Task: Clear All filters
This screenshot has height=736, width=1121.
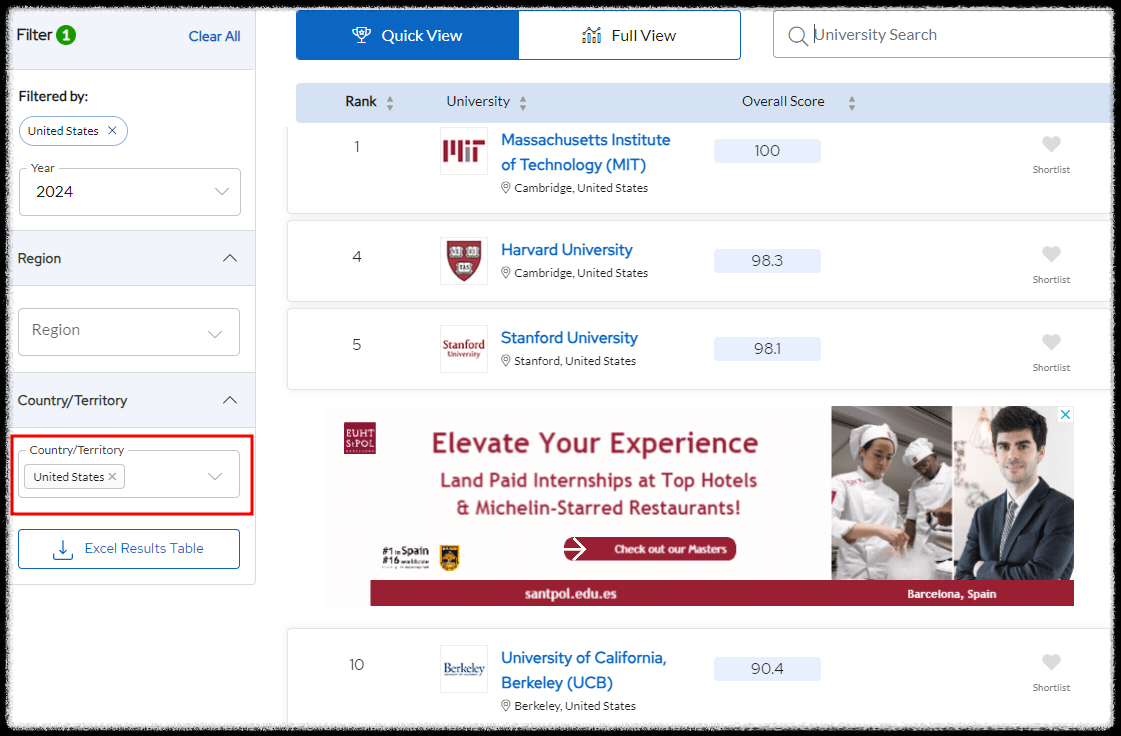Action: pyautogui.click(x=214, y=36)
